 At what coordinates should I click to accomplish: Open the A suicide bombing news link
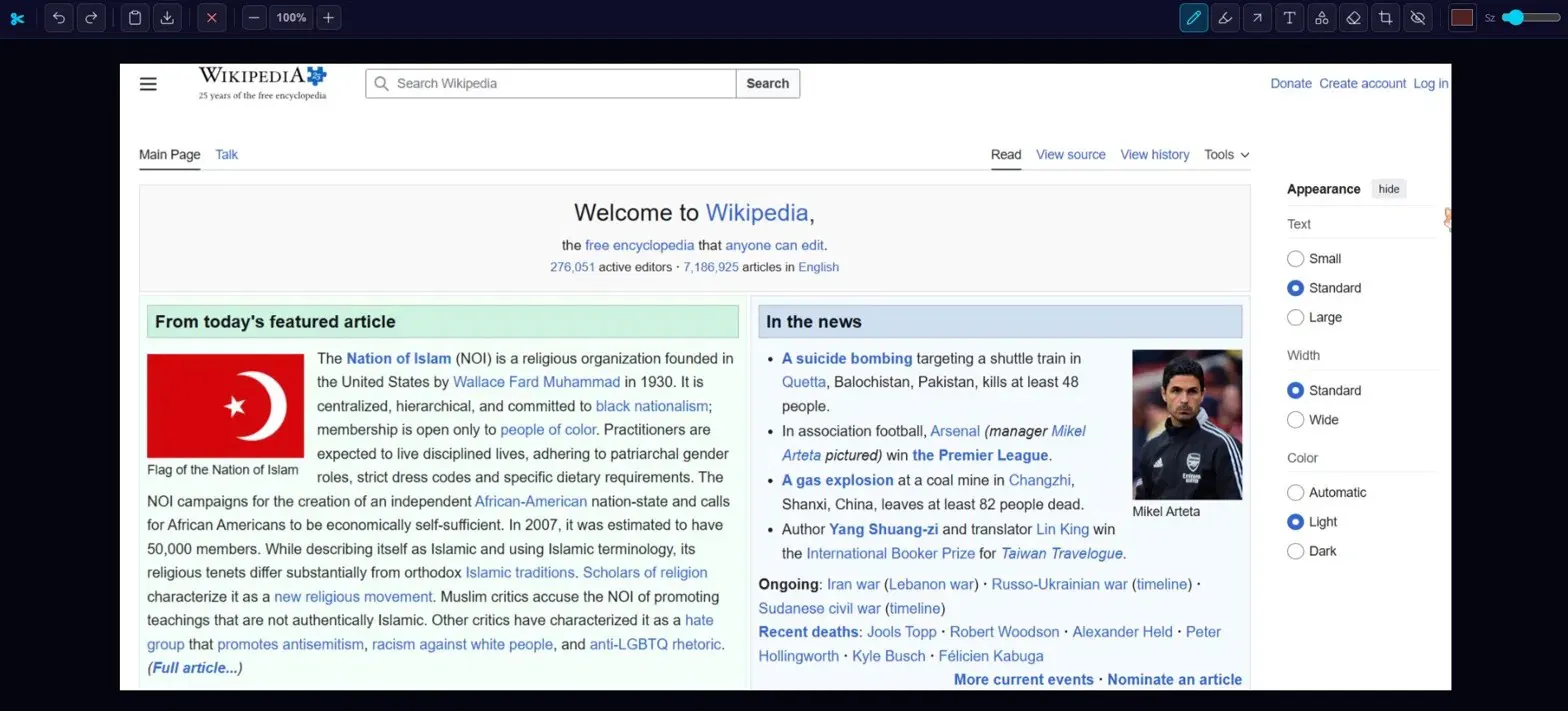[847, 358]
